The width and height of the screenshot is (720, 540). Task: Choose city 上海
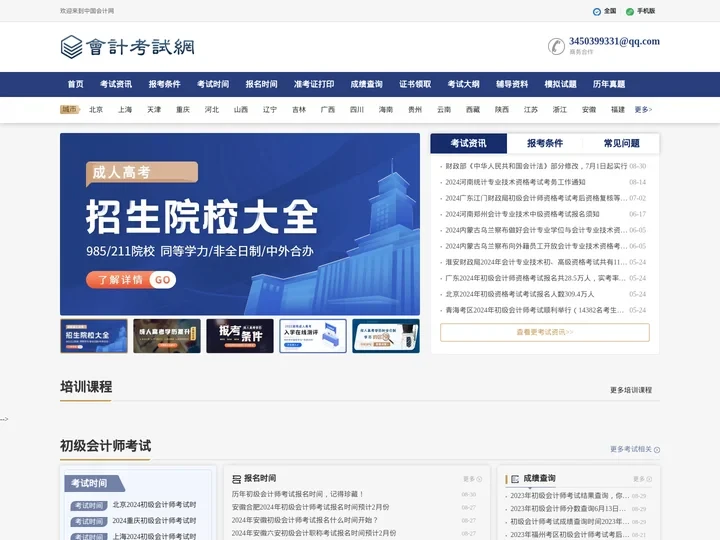pyautogui.click(x=125, y=109)
